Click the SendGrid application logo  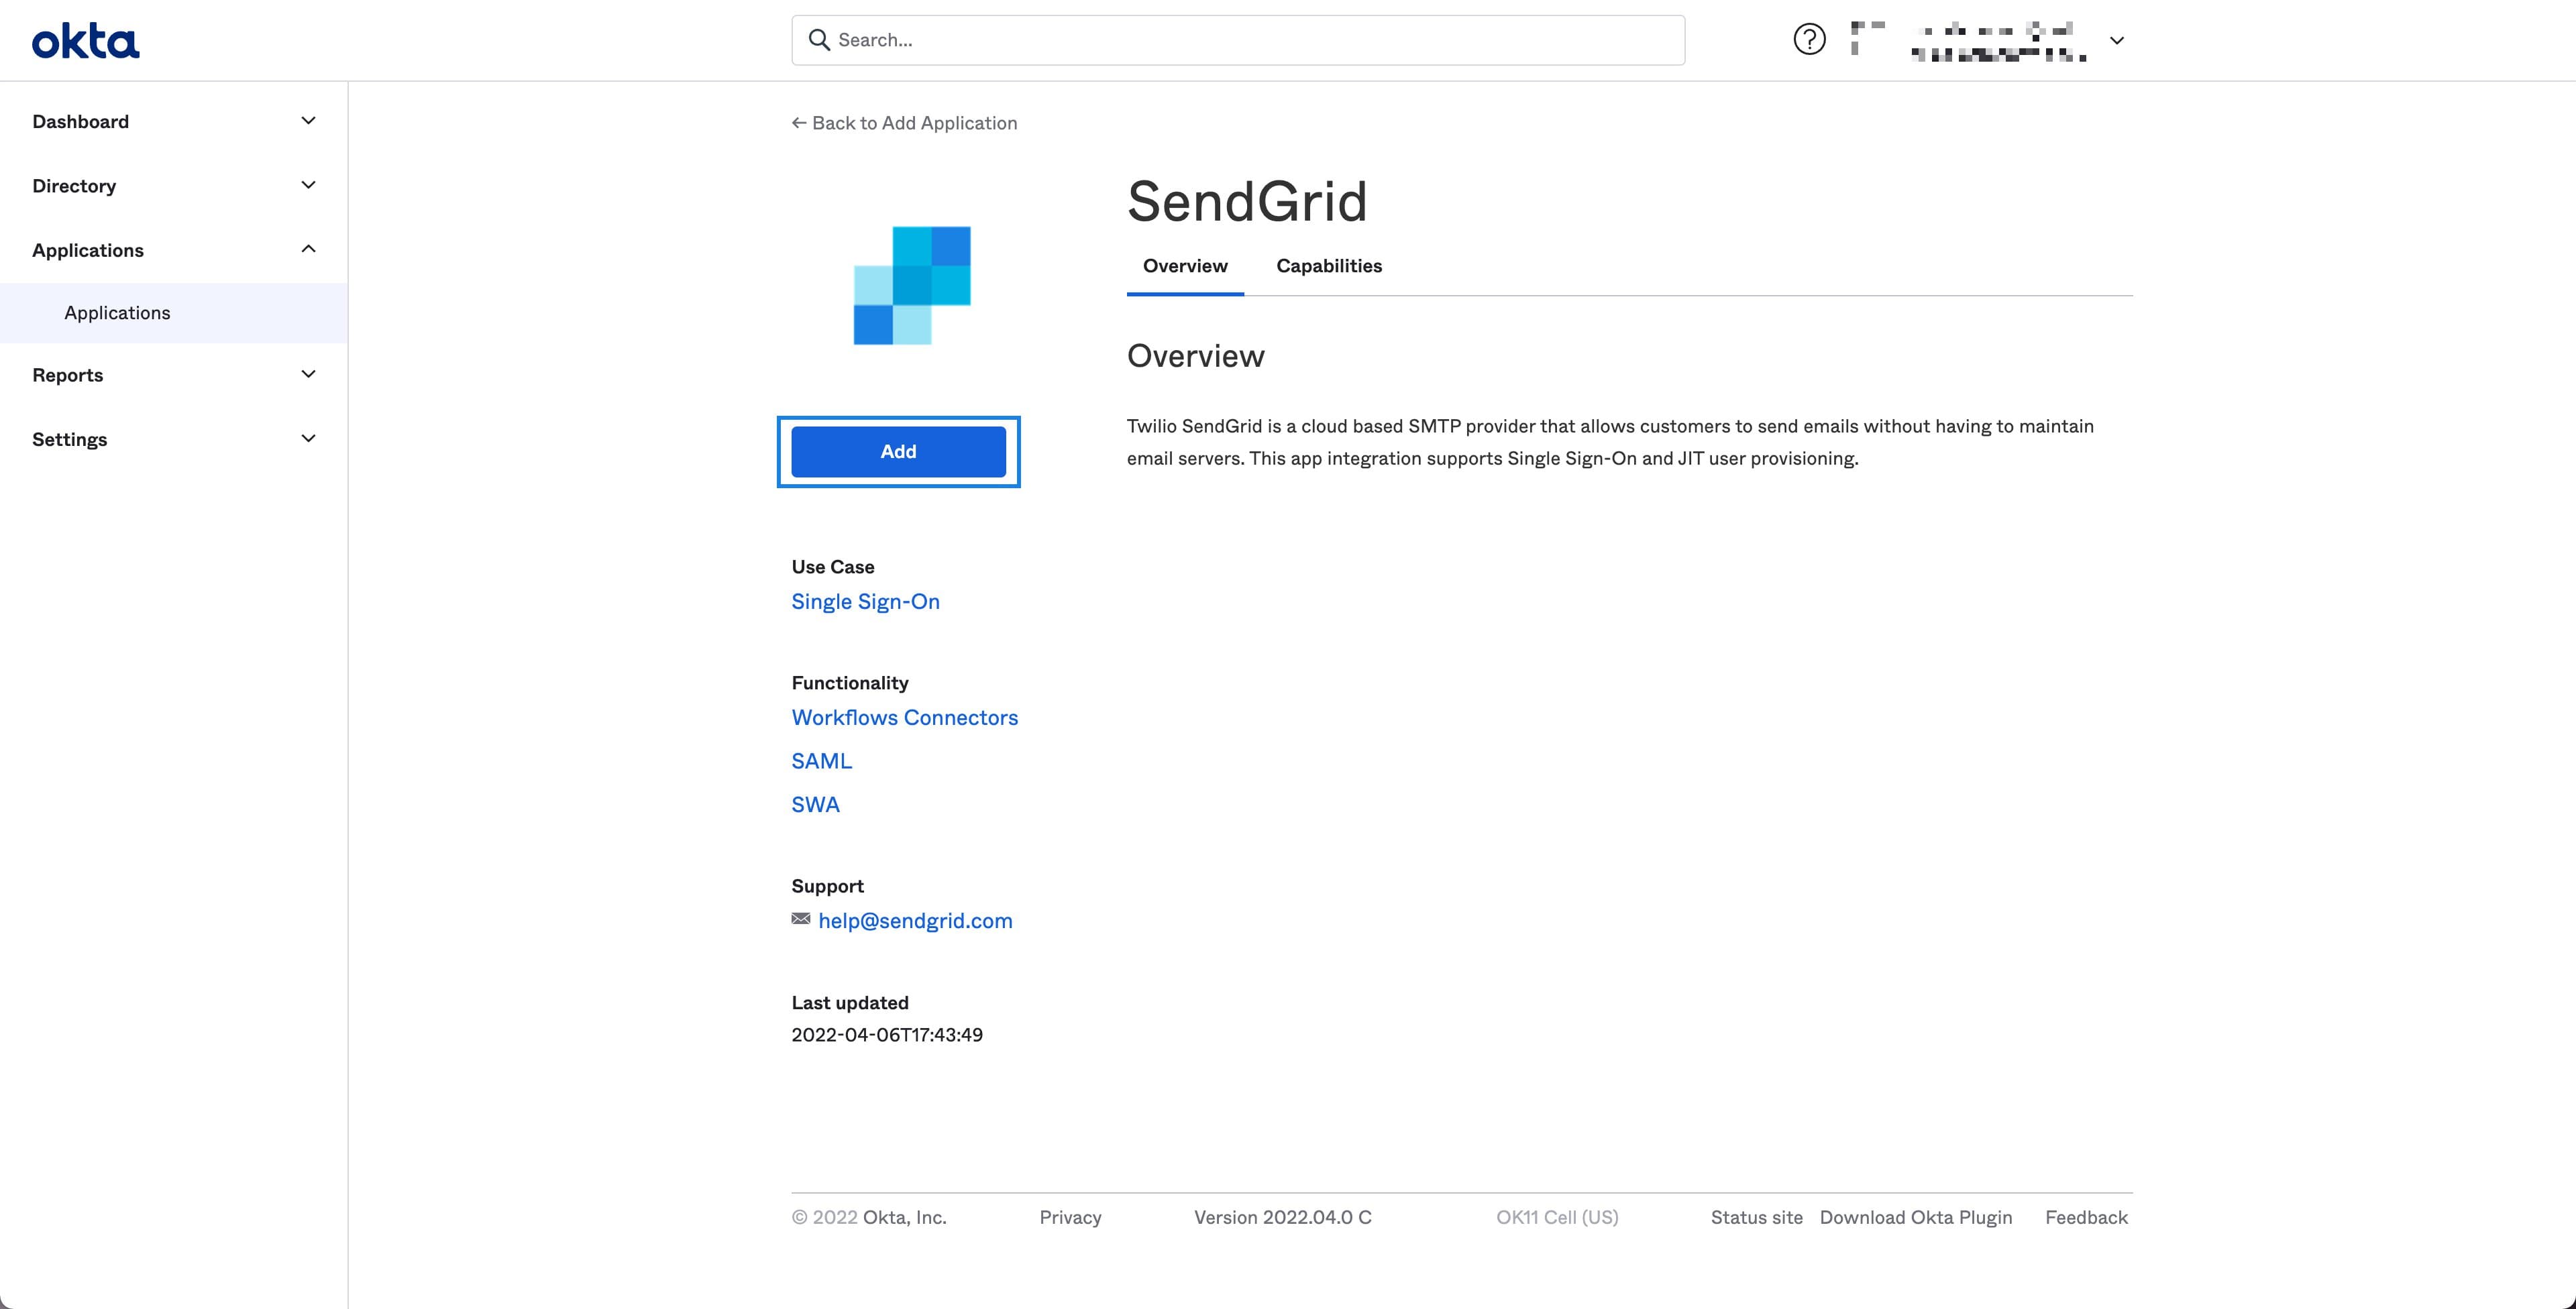(x=911, y=285)
